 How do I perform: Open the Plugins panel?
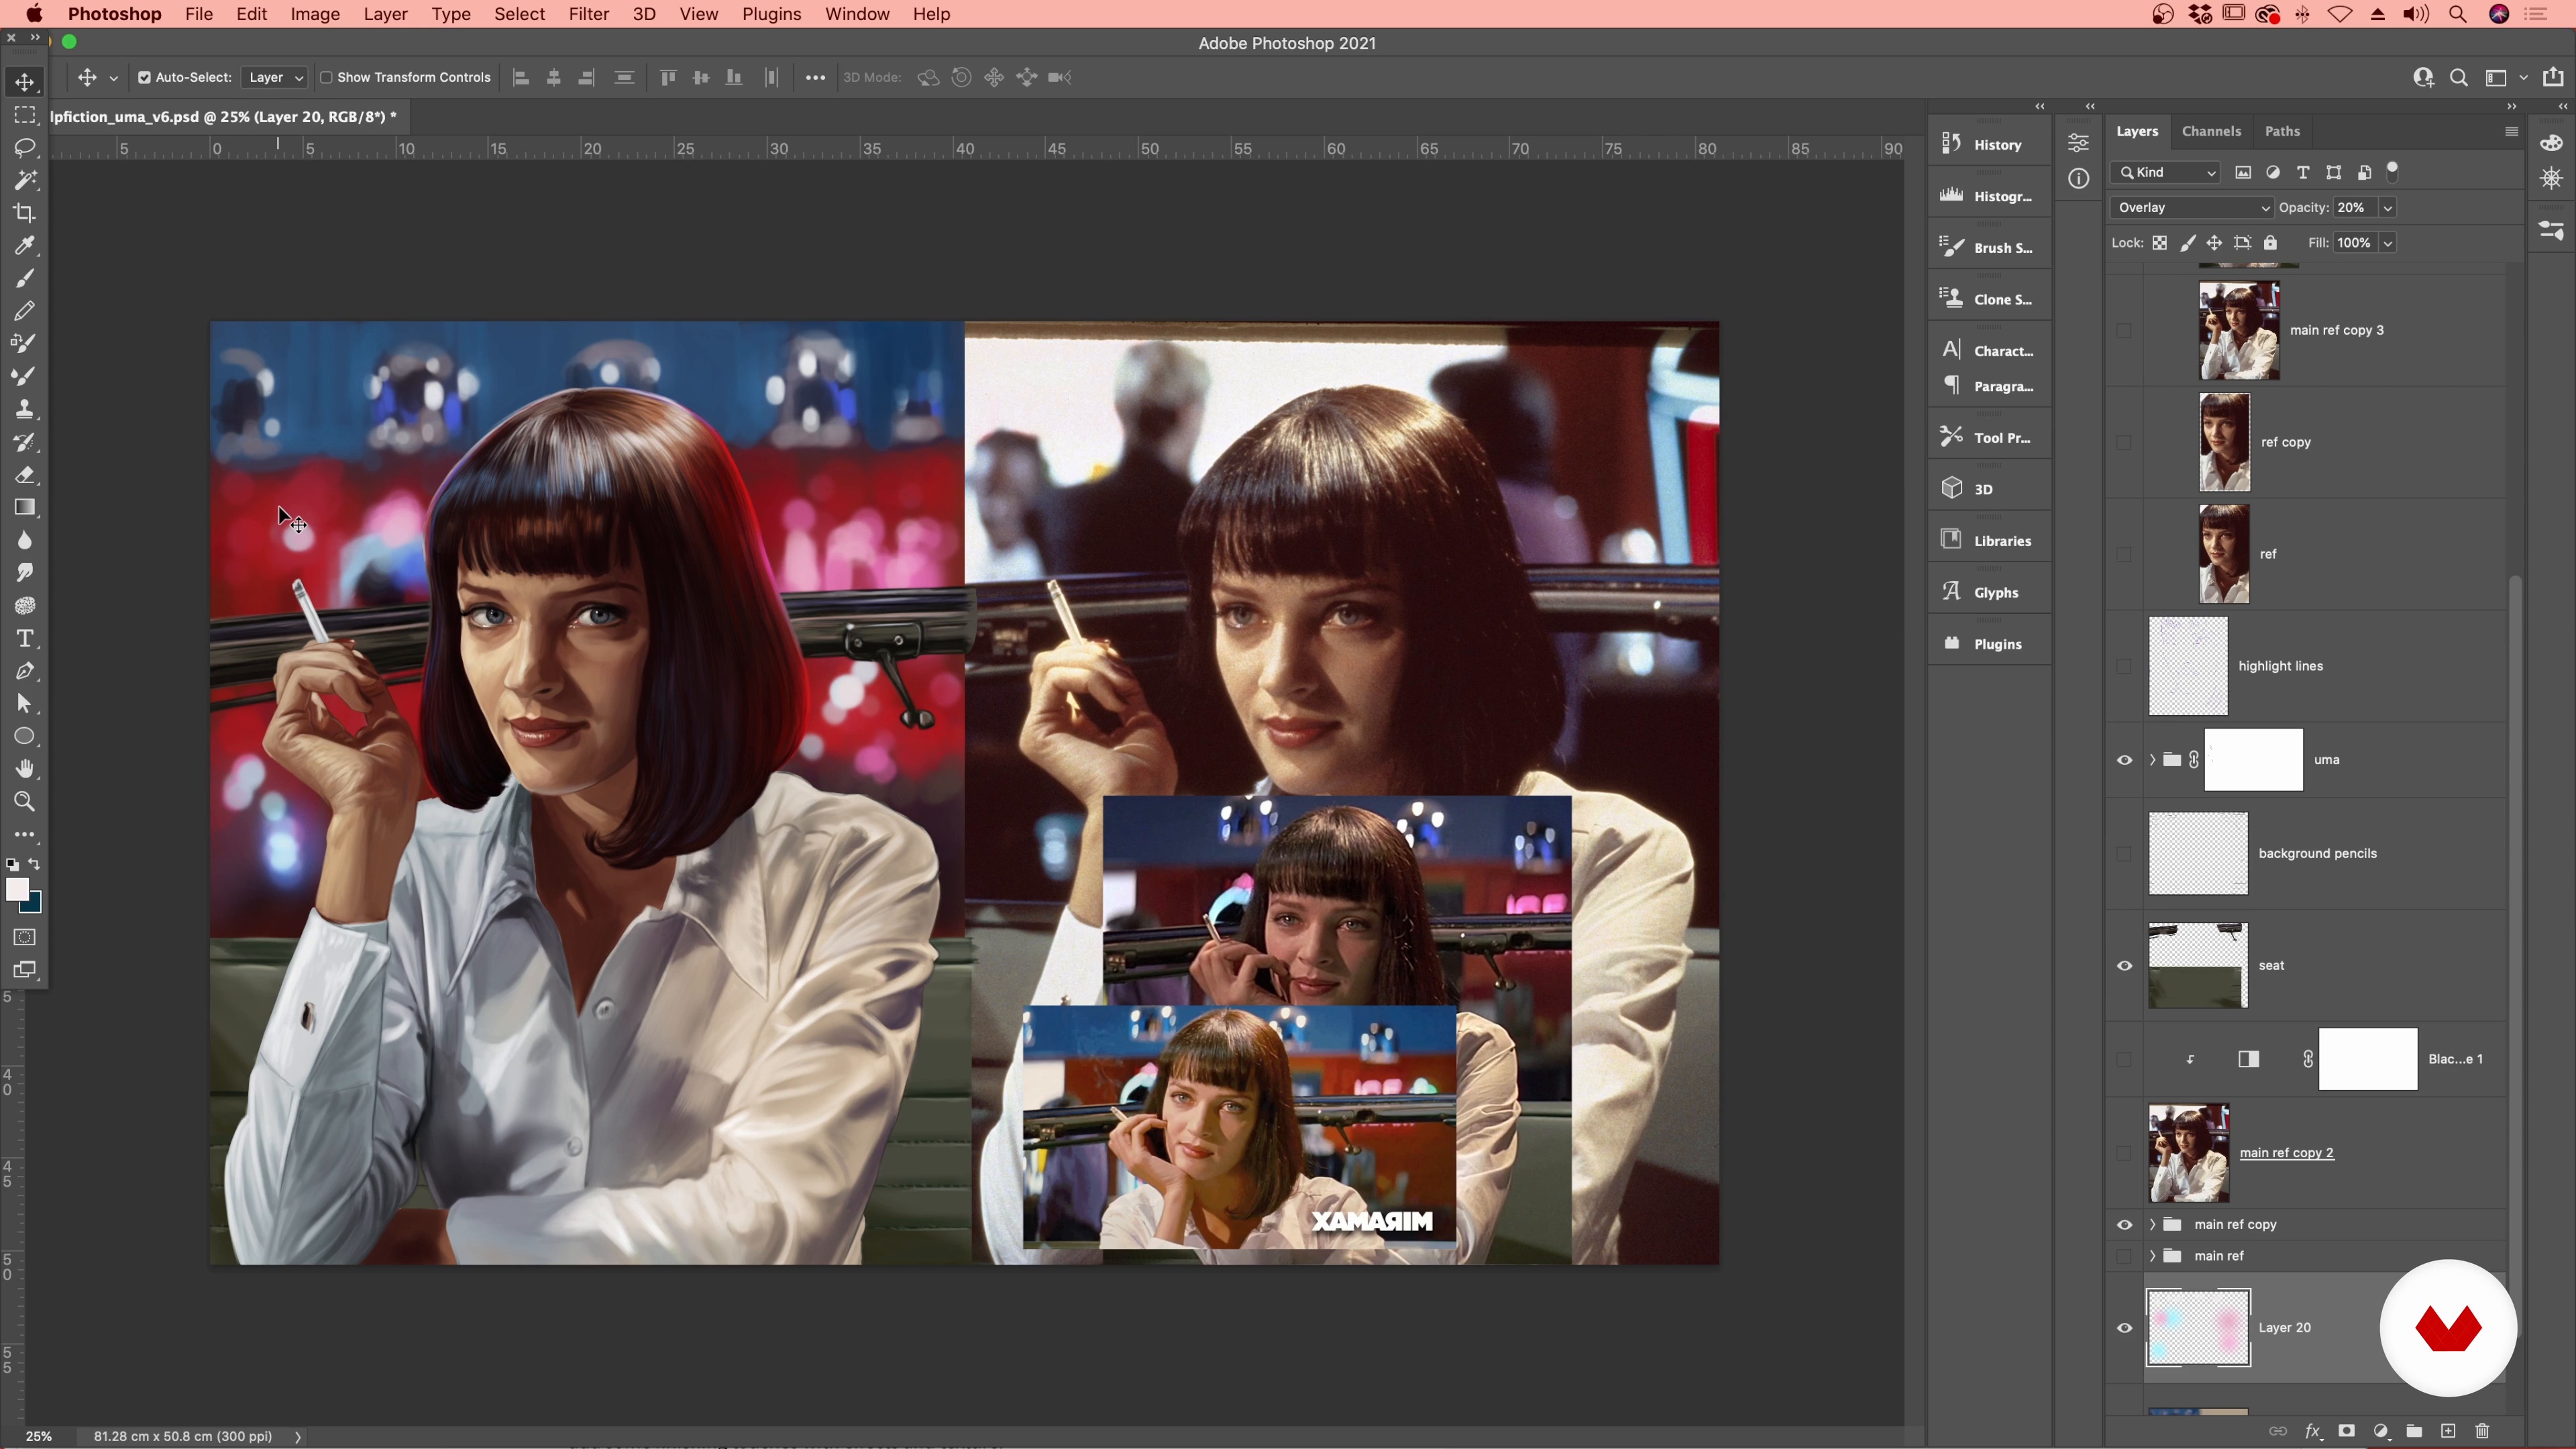click(x=1989, y=644)
